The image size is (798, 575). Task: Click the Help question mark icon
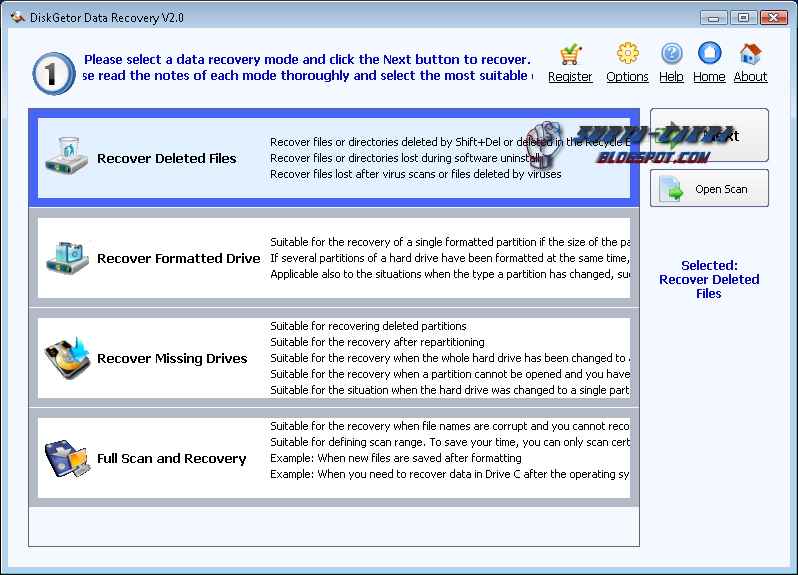coord(671,53)
